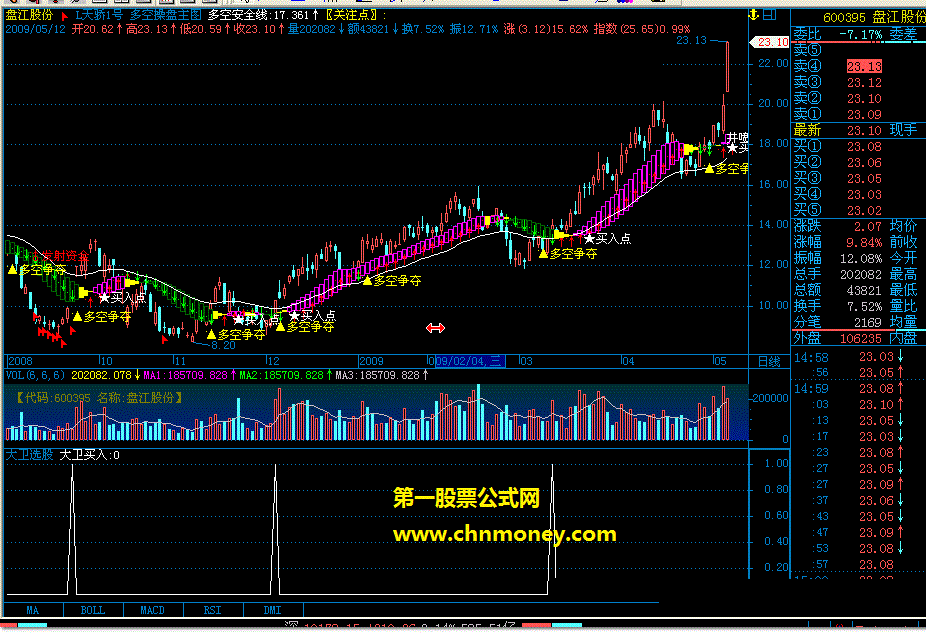Click the :37 tick row at 23.06

tap(858, 500)
